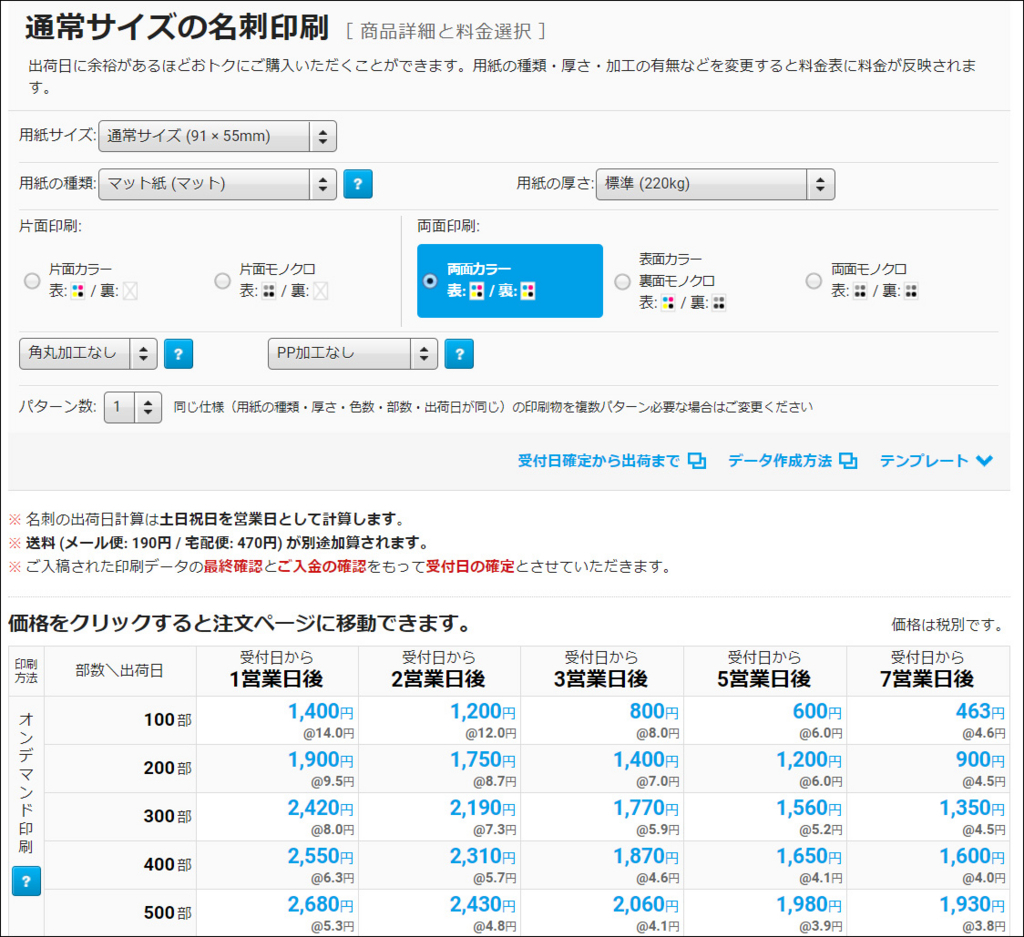Viewport: 1024px width, 937px height.
Task: Click price 900円 for 200部
Action: 980,760
